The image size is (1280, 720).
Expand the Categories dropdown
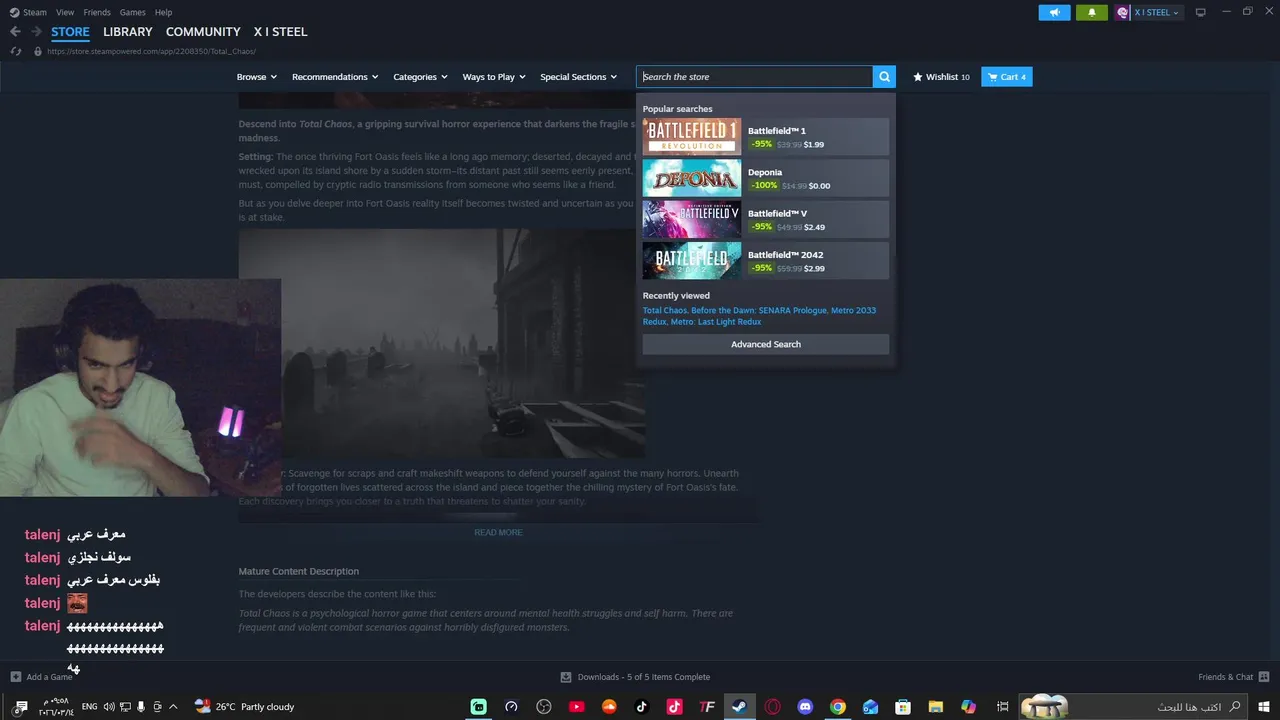pos(420,77)
